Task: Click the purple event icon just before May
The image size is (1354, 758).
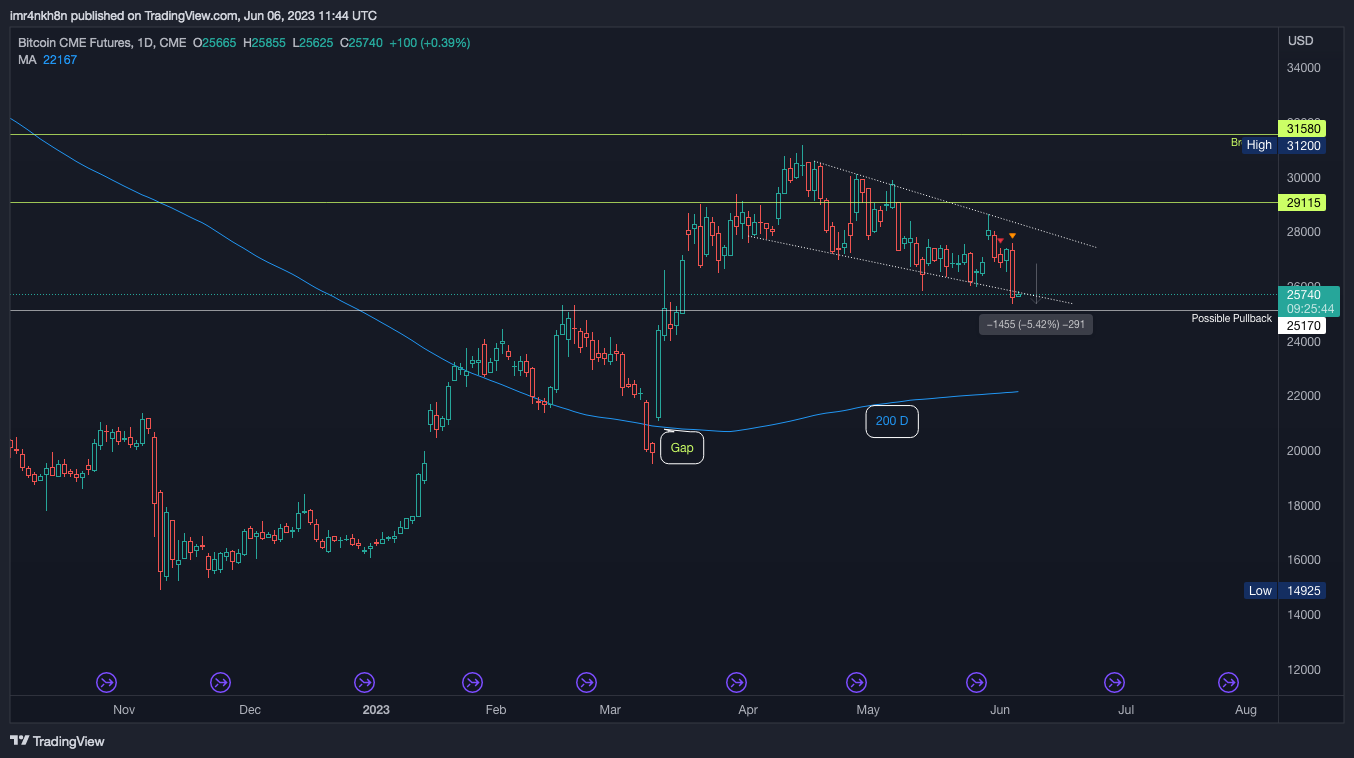Action: pos(856,682)
